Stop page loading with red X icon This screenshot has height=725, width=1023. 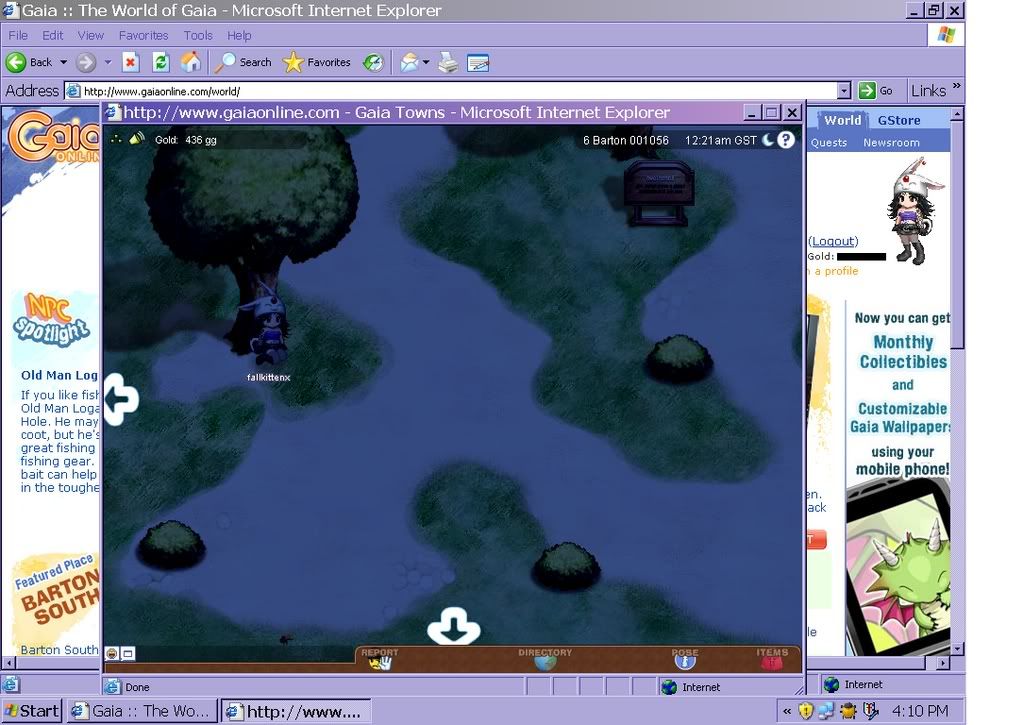pyautogui.click(x=130, y=63)
